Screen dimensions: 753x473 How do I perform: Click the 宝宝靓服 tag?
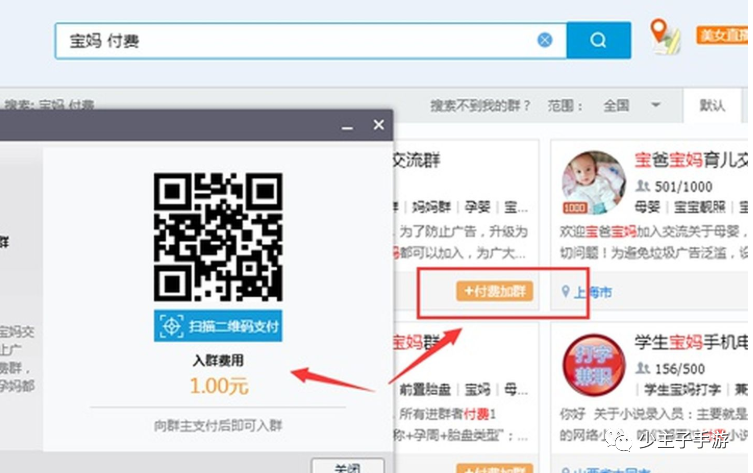(x=700, y=207)
